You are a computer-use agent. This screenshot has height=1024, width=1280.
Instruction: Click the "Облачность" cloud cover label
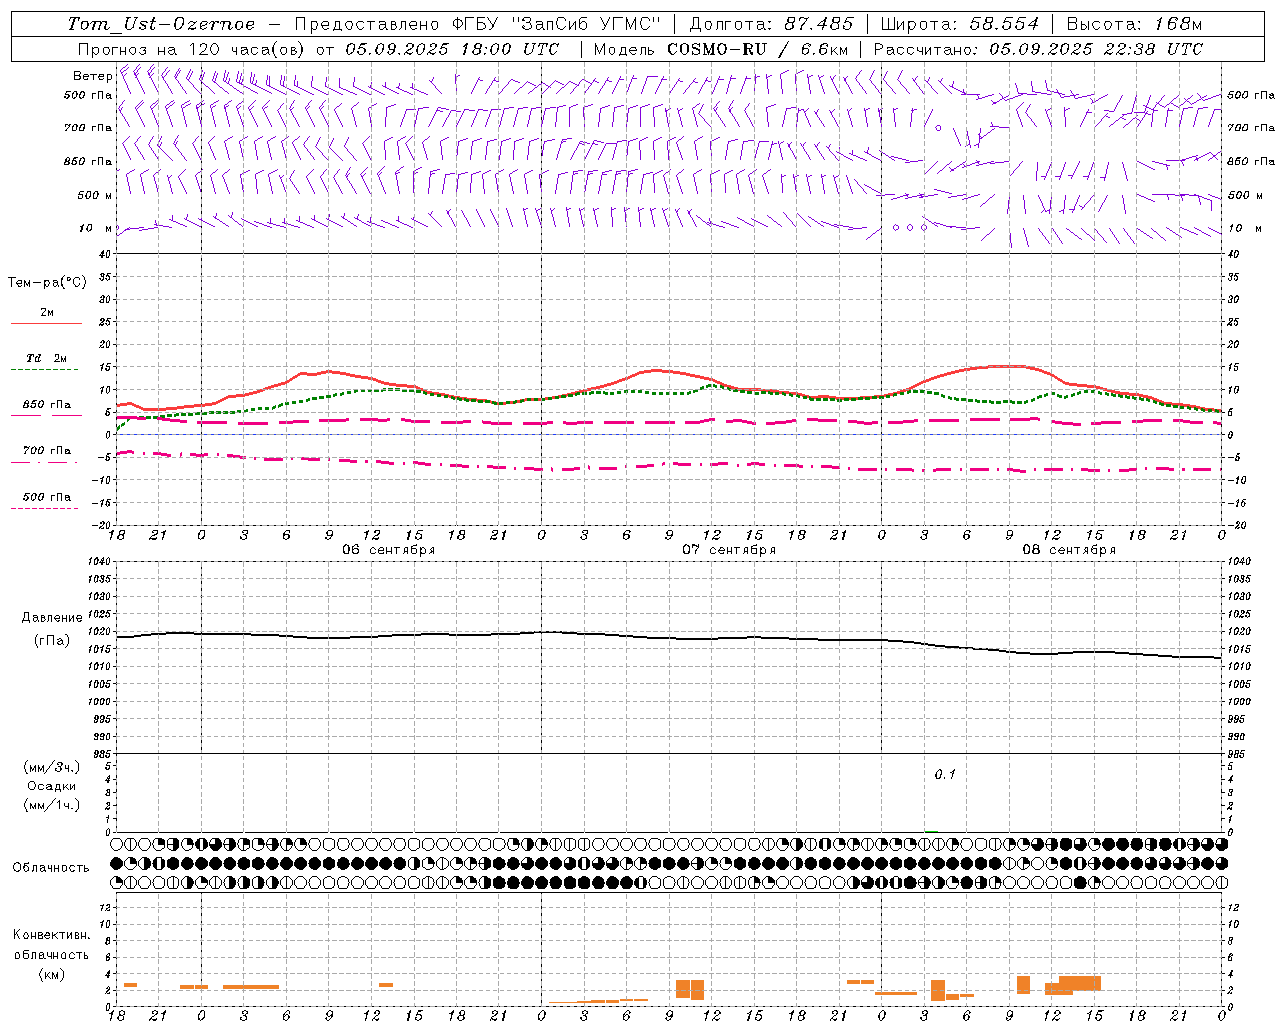[51, 868]
